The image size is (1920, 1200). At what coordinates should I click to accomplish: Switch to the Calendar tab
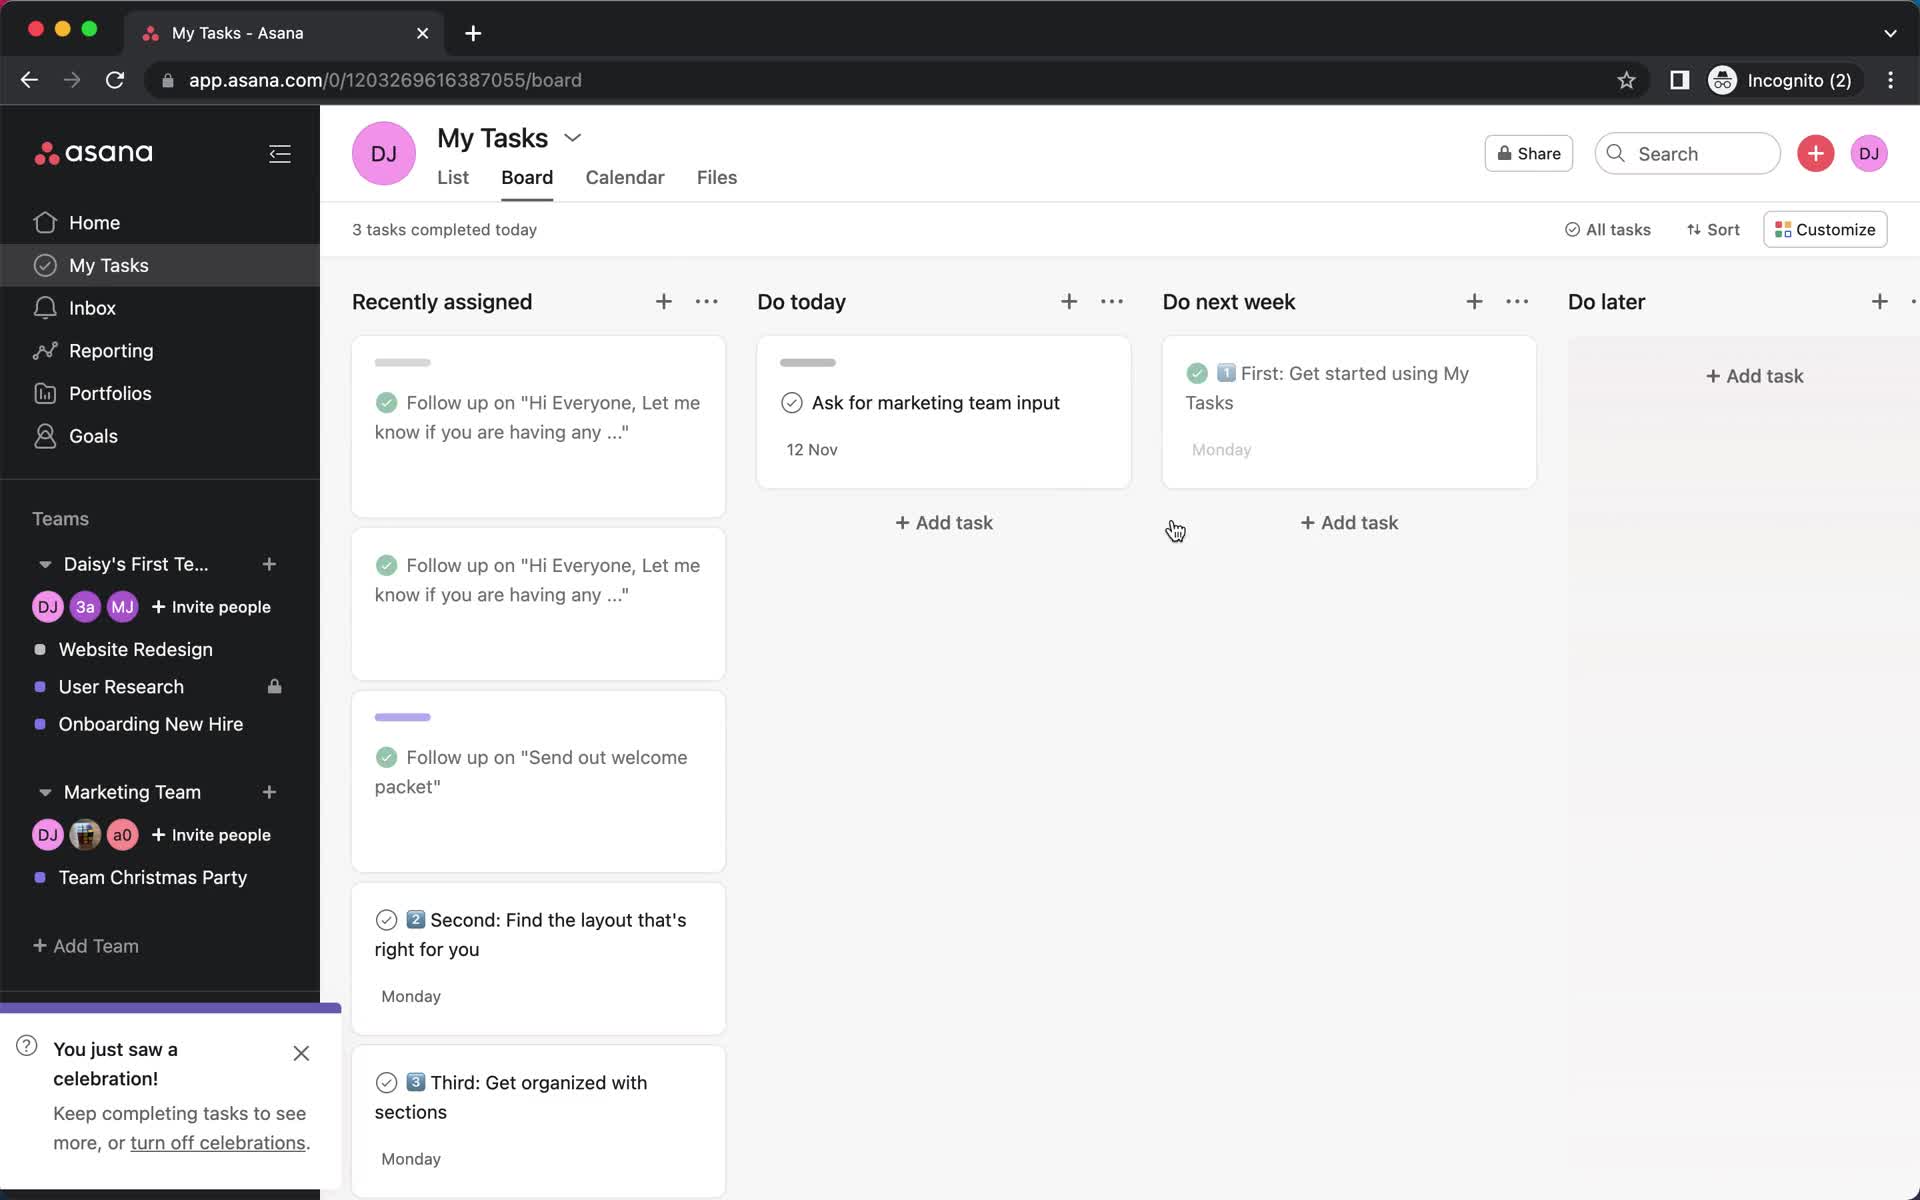click(x=625, y=177)
